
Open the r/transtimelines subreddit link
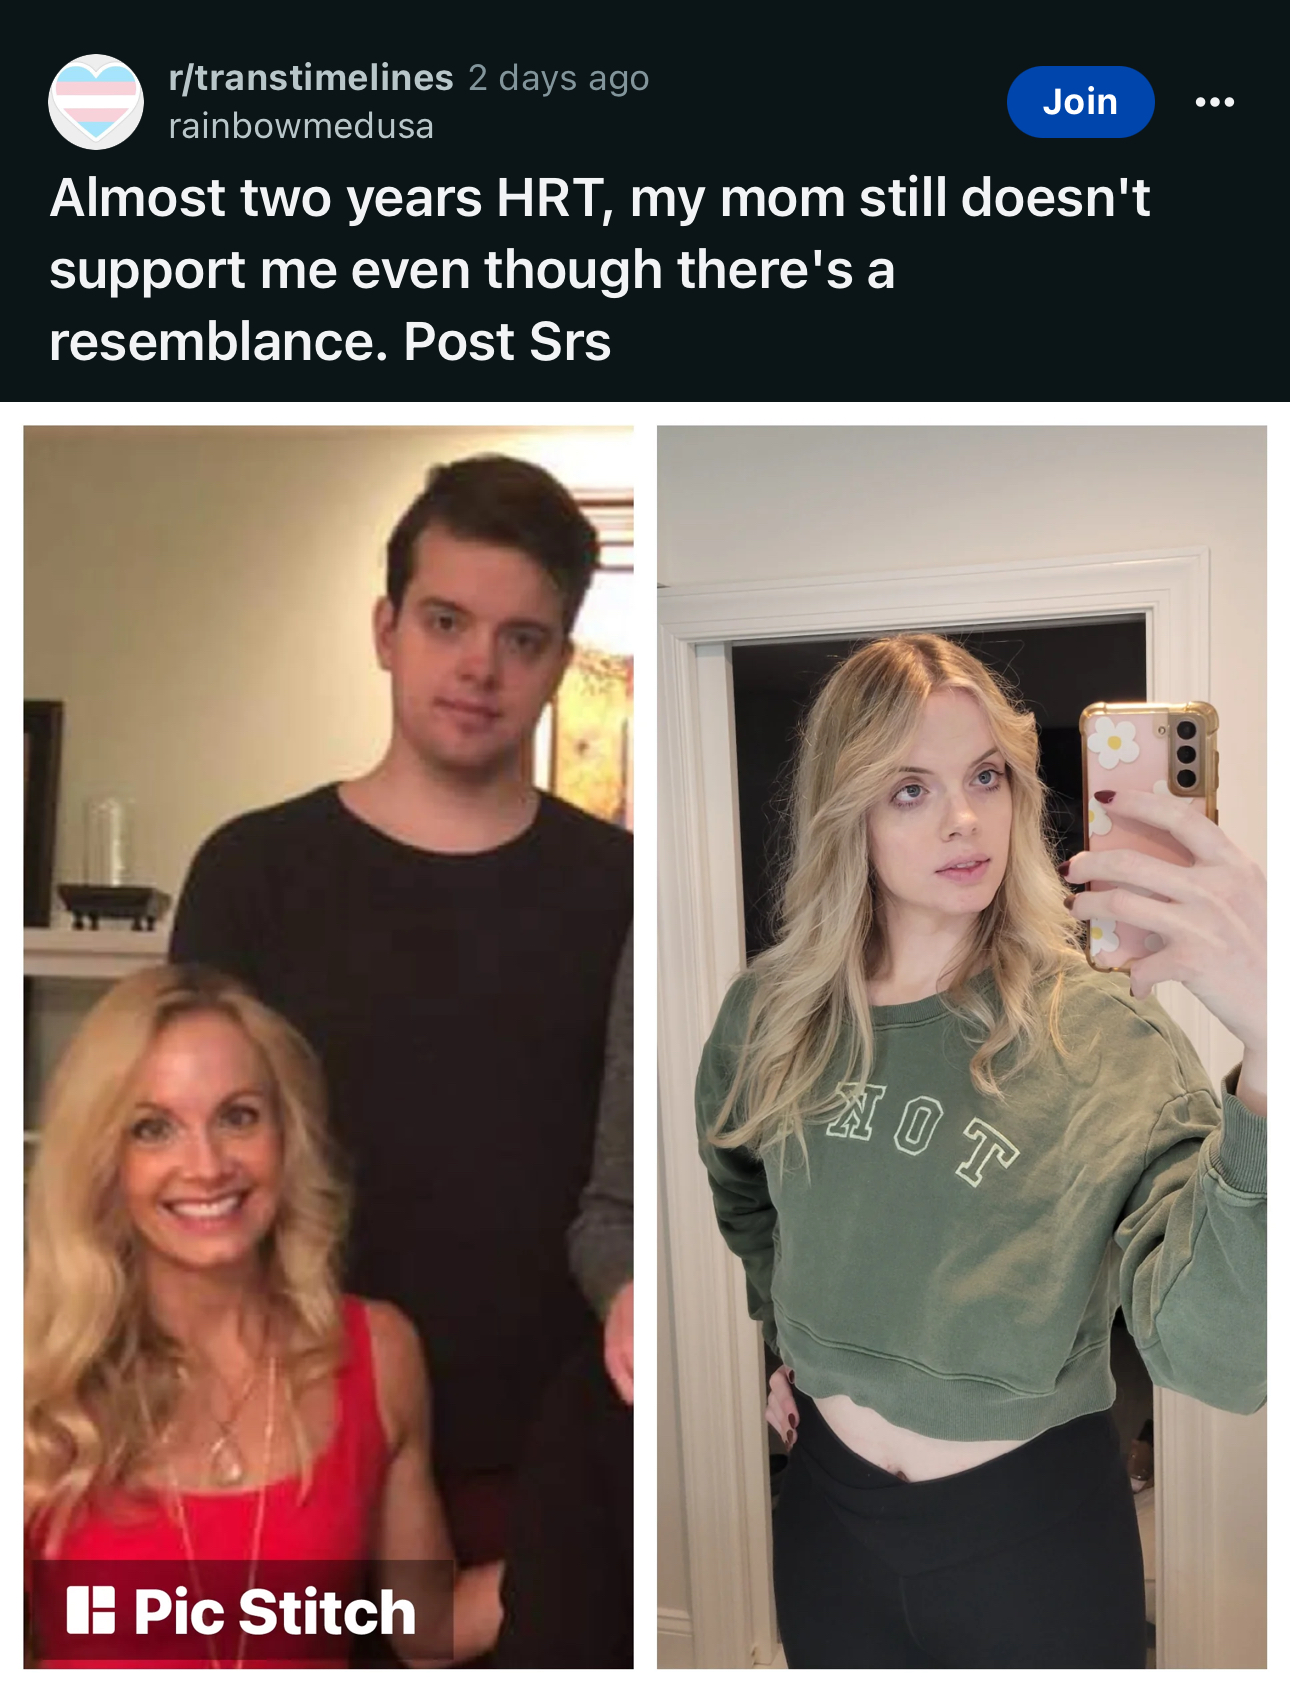[x=311, y=78]
